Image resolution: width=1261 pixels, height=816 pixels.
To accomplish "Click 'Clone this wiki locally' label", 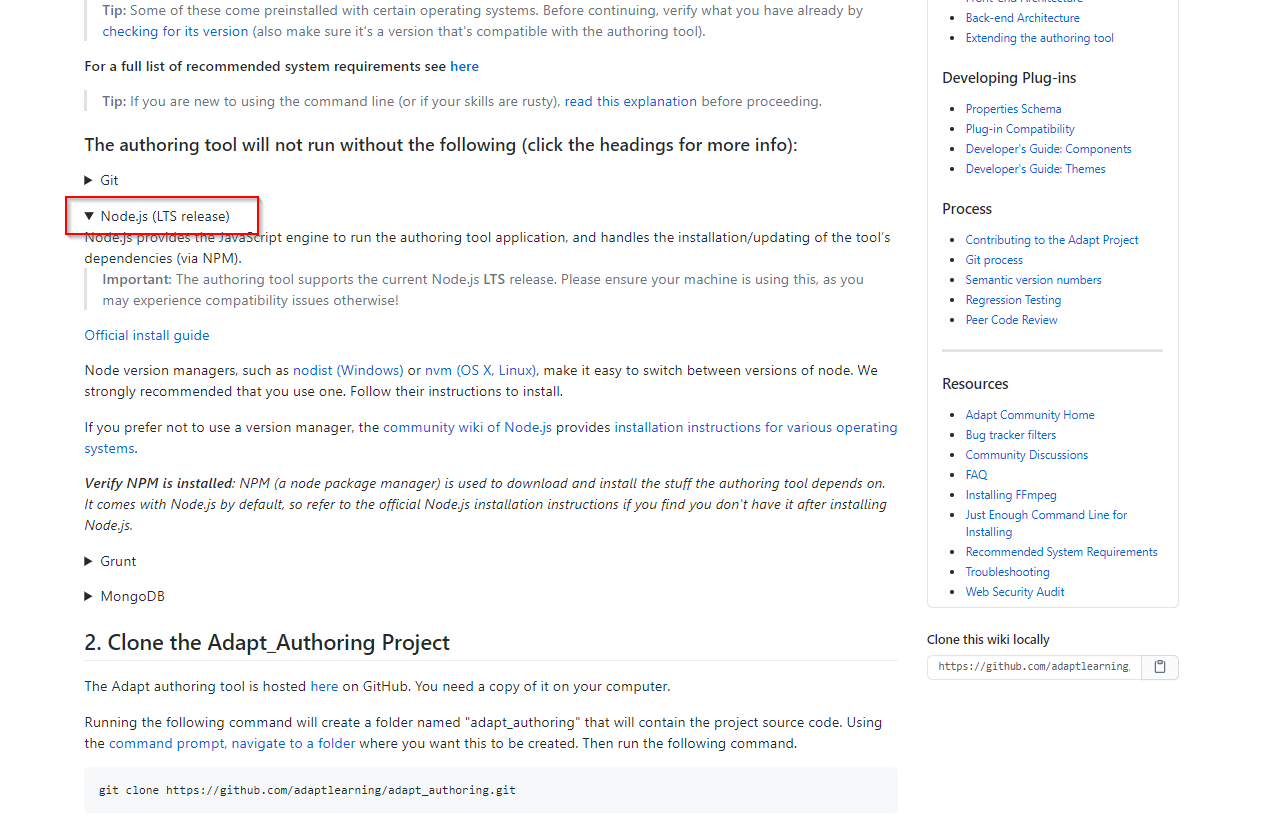I will pos(988,640).
